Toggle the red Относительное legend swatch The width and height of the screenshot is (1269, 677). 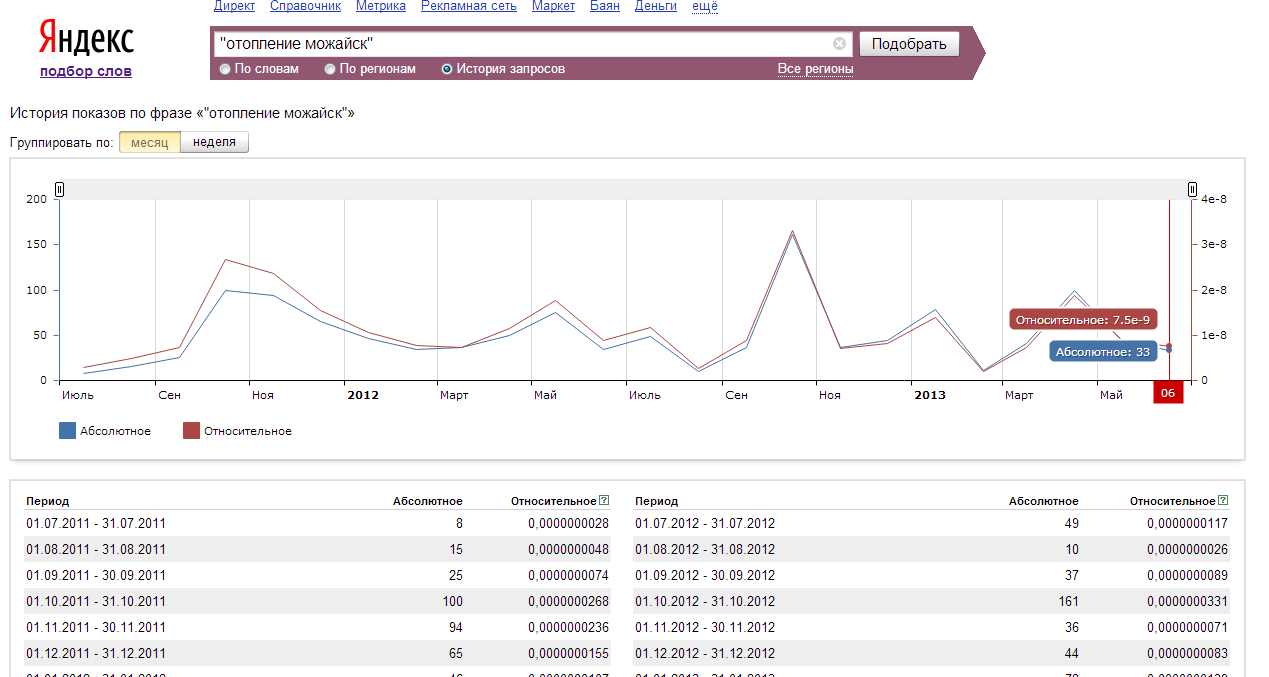pyautogui.click(x=191, y=431)
